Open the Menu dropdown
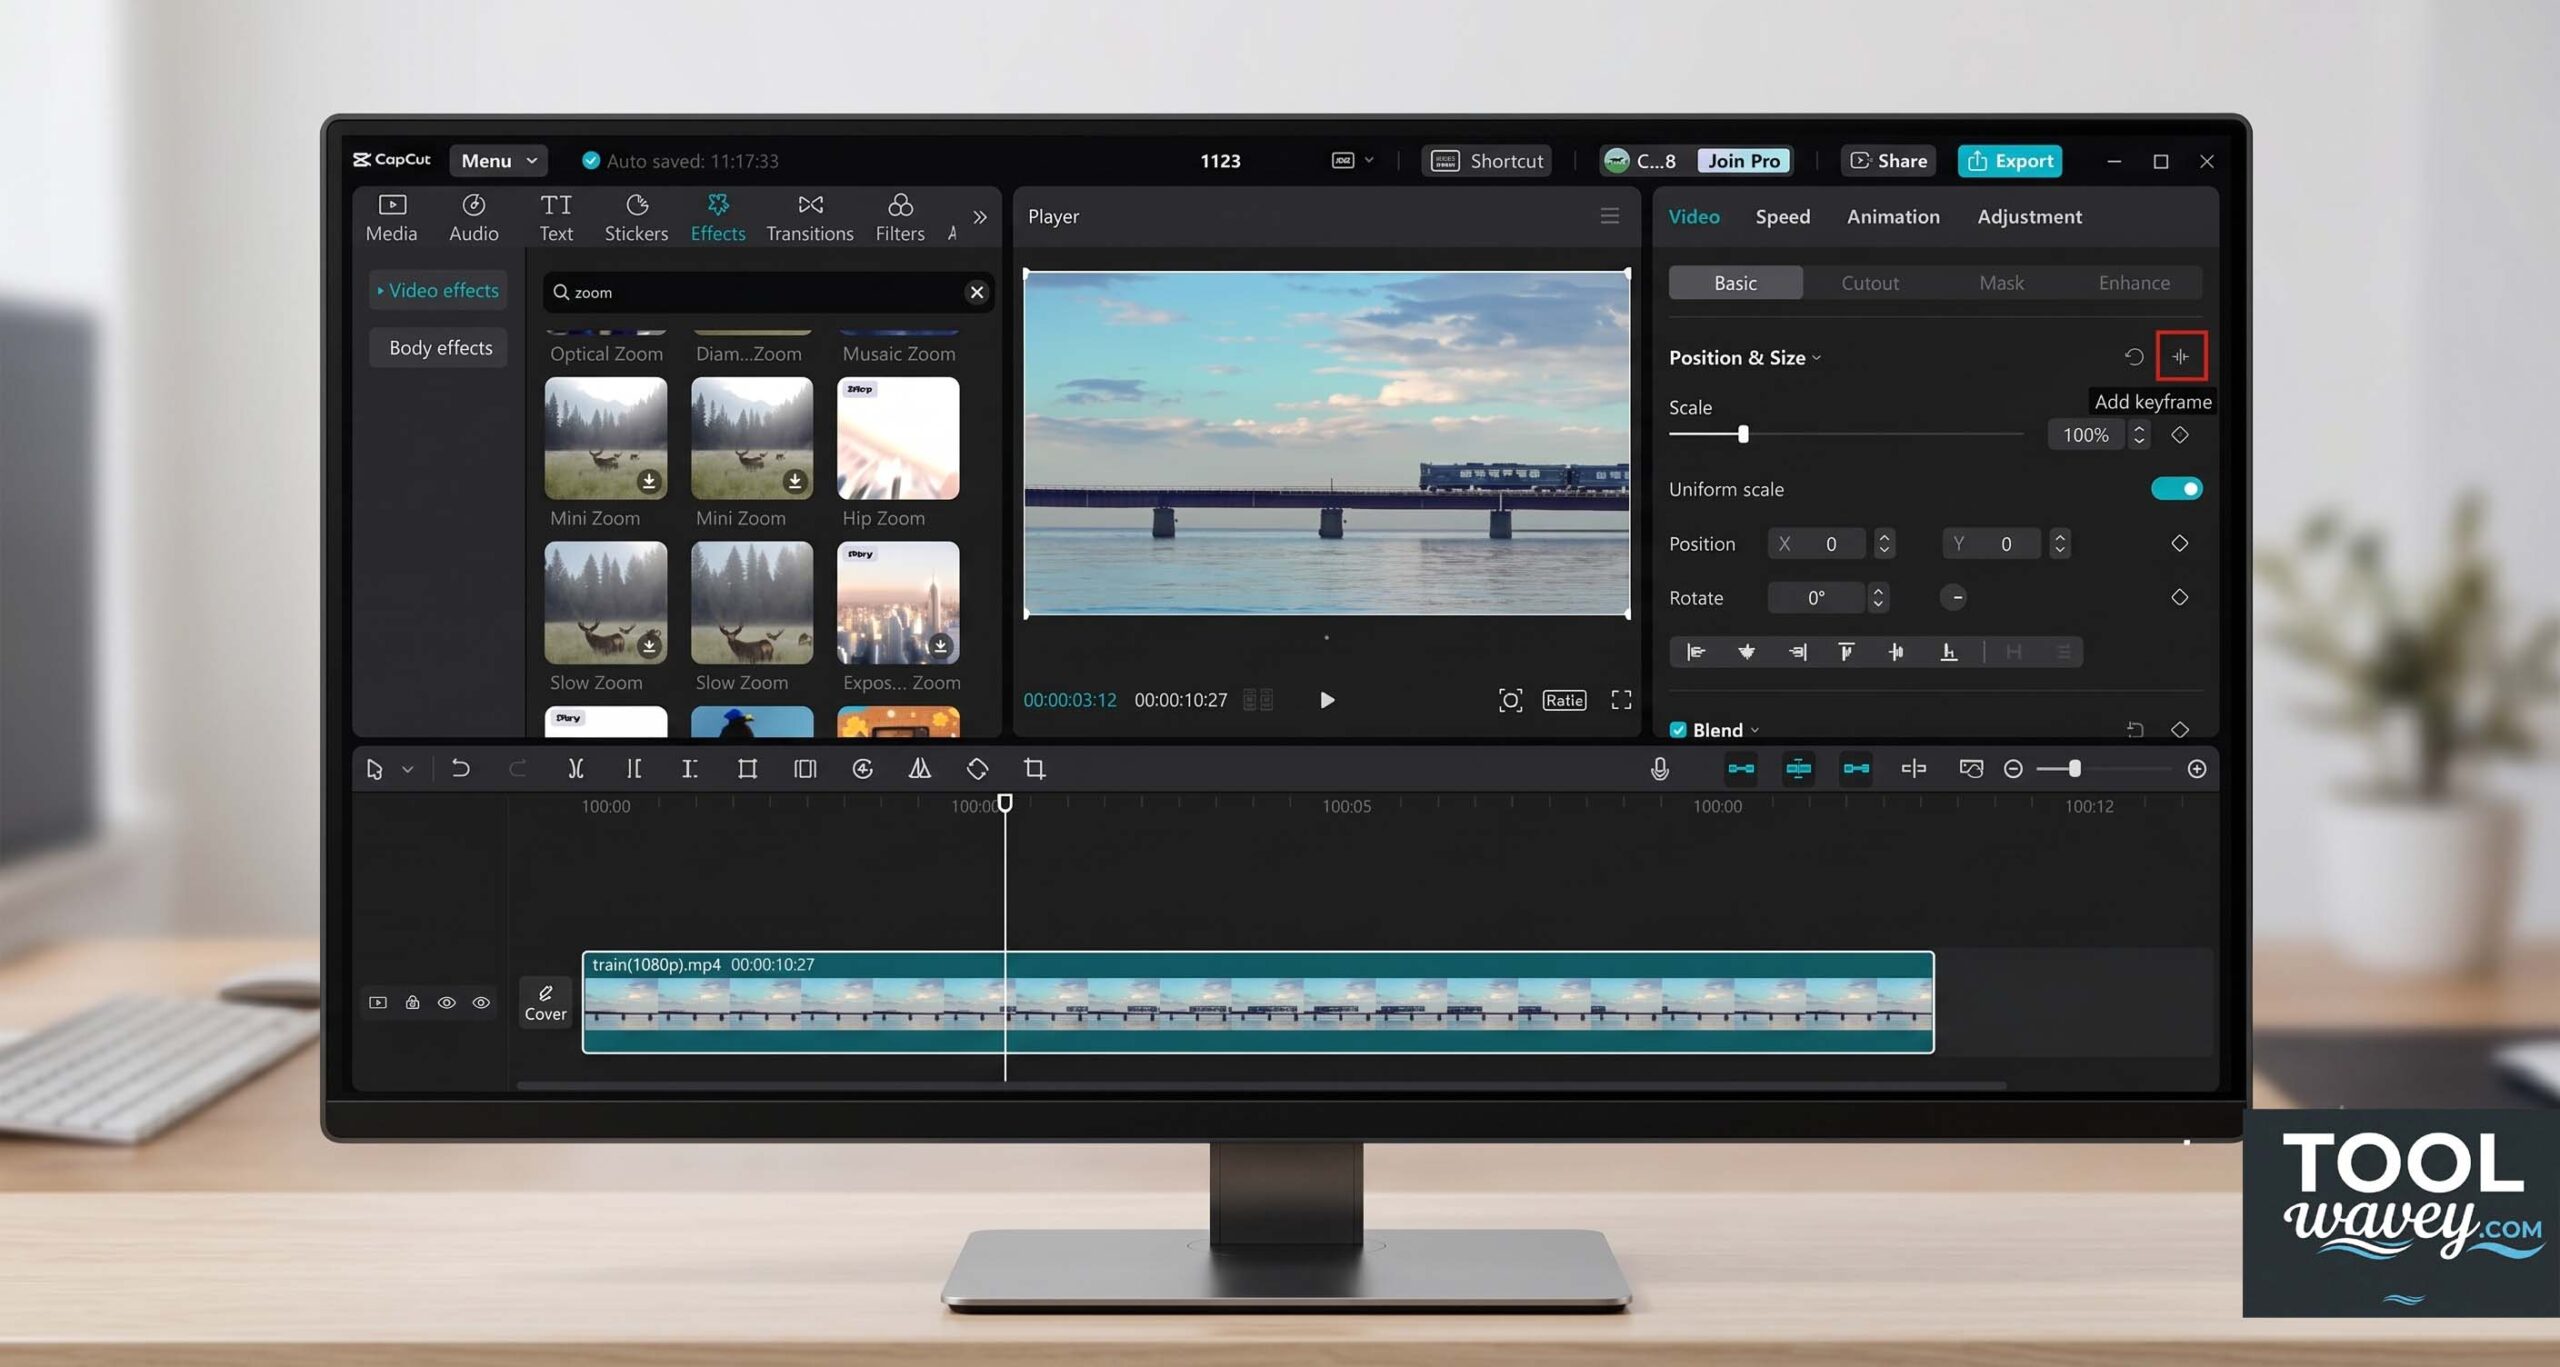This screenshot has width=2560, height=1367. [498, 160]
